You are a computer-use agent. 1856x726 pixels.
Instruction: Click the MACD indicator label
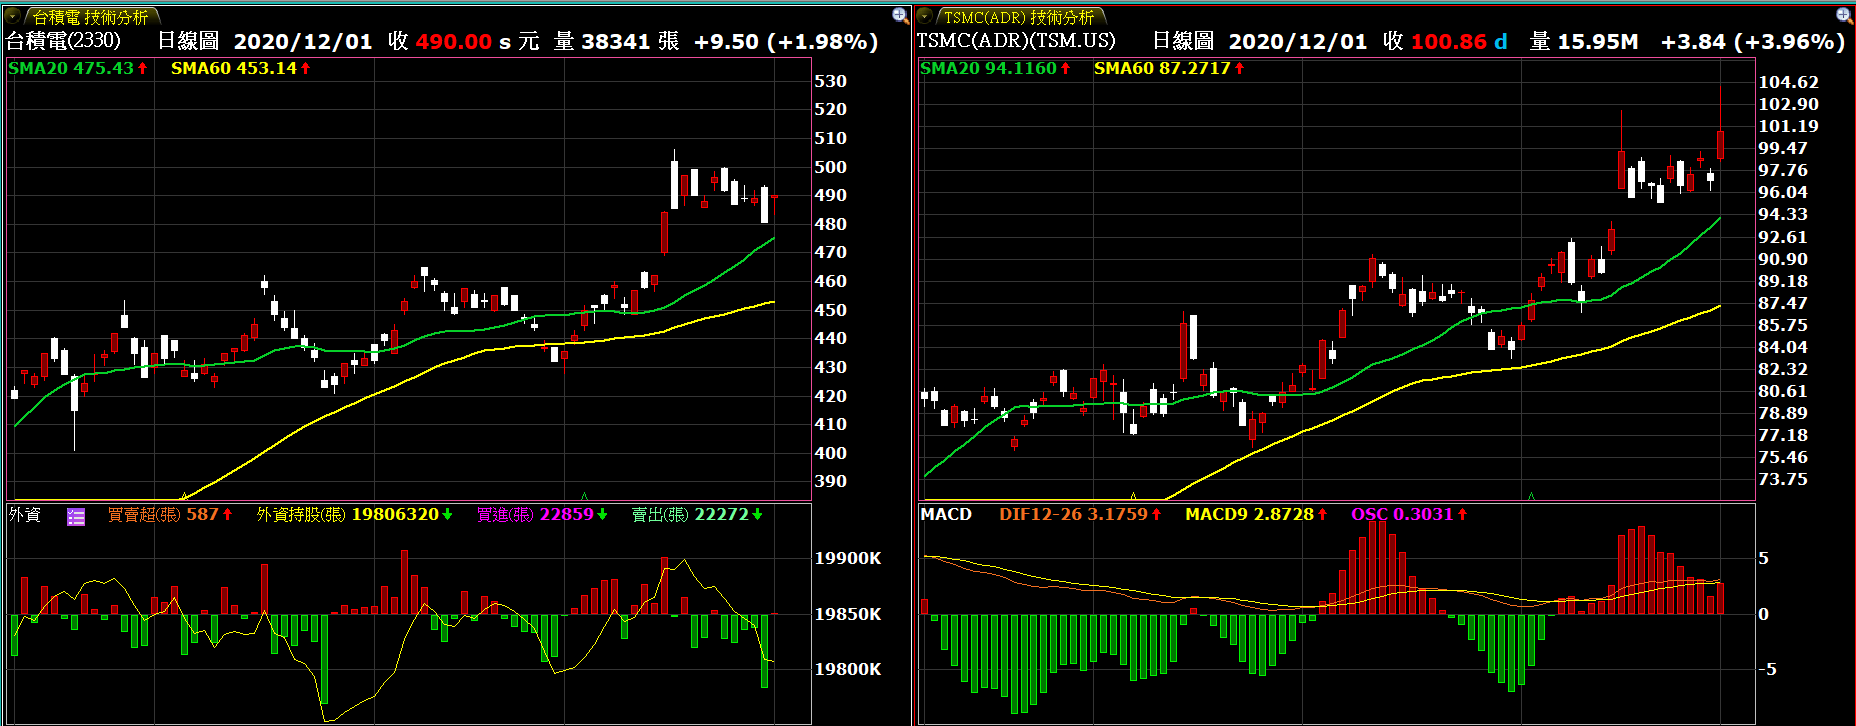tap(946, 514)
